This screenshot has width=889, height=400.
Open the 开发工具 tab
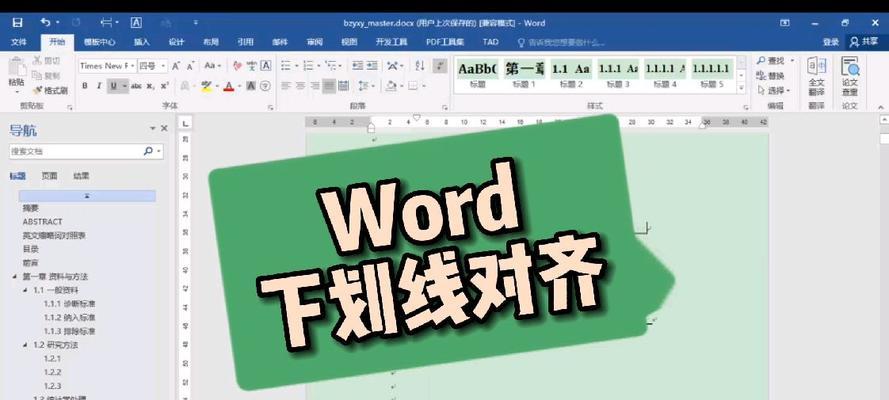pos(391,42)
